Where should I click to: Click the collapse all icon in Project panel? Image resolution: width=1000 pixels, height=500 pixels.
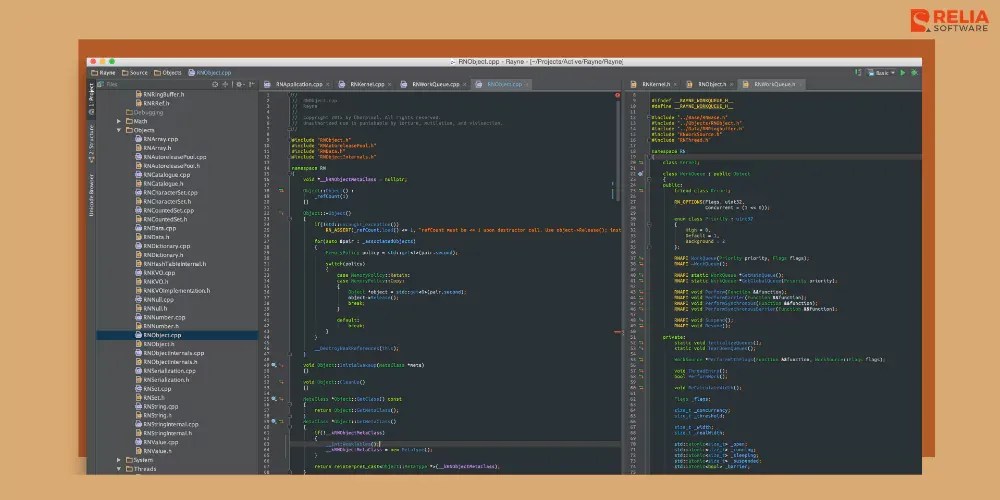click(x=224, y=84)
